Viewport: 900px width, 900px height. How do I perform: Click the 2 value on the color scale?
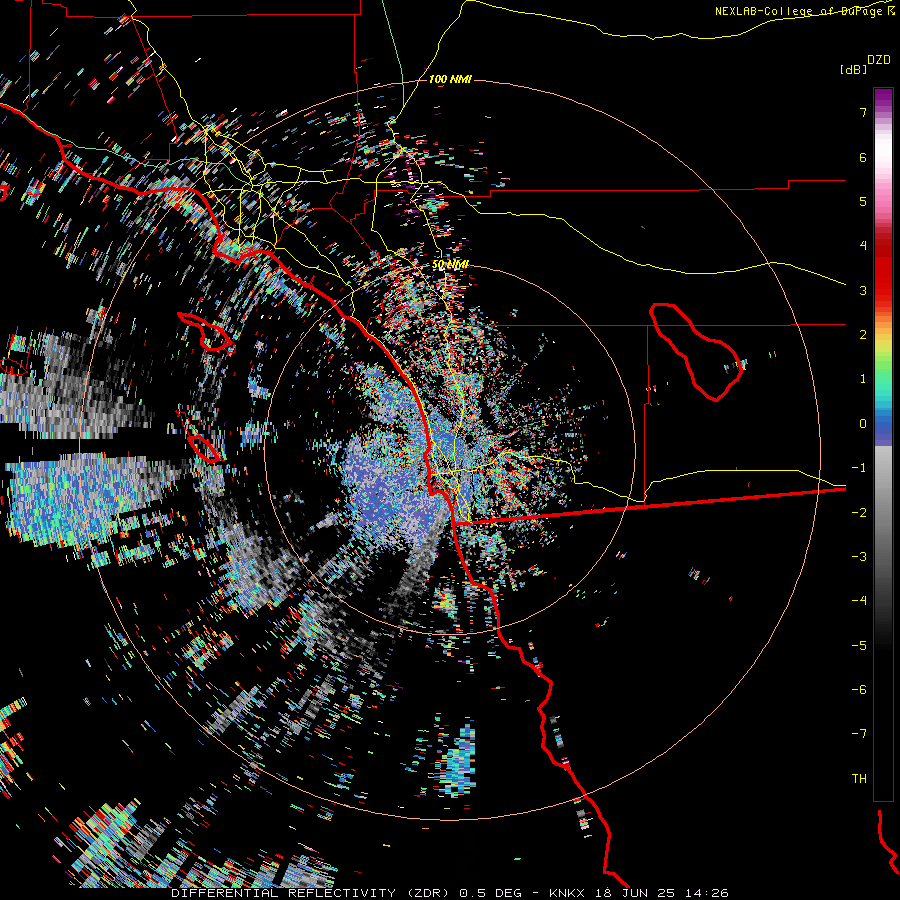[x=863, y=335]
